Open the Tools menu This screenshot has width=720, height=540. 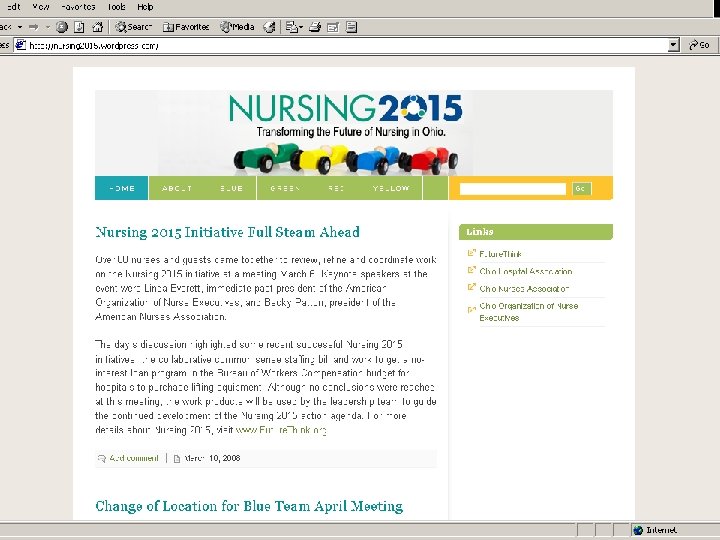117,7
